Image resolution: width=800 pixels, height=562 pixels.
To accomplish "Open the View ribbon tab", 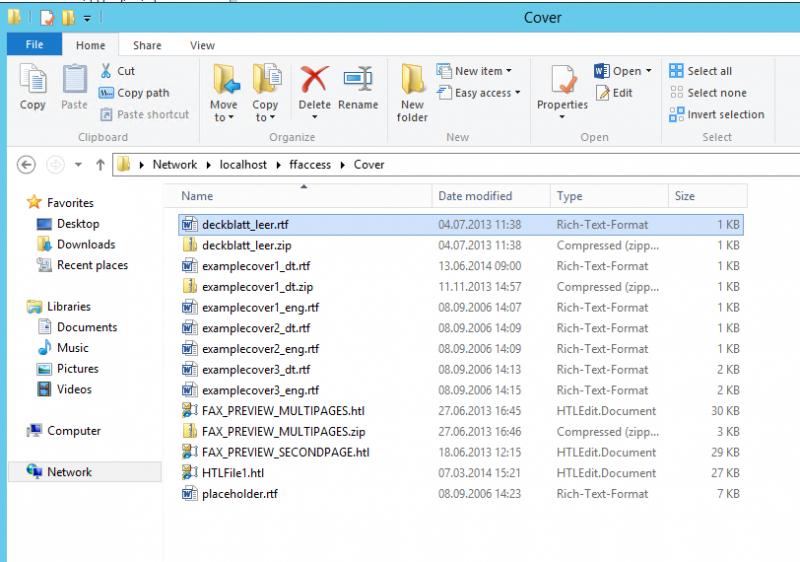I will coord(202,45).
